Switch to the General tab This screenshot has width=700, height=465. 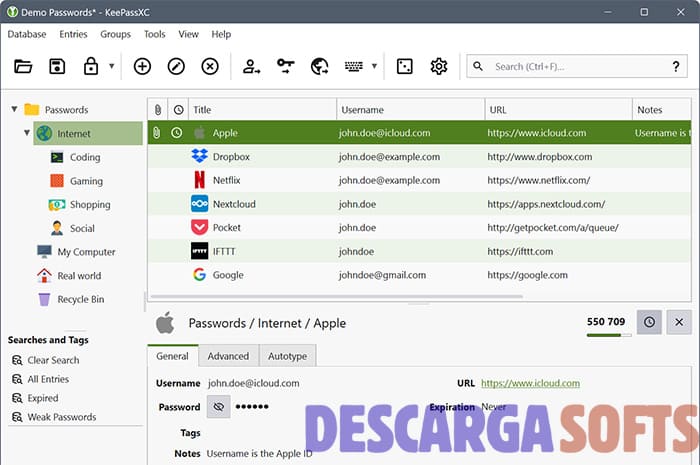coord(172,356)
